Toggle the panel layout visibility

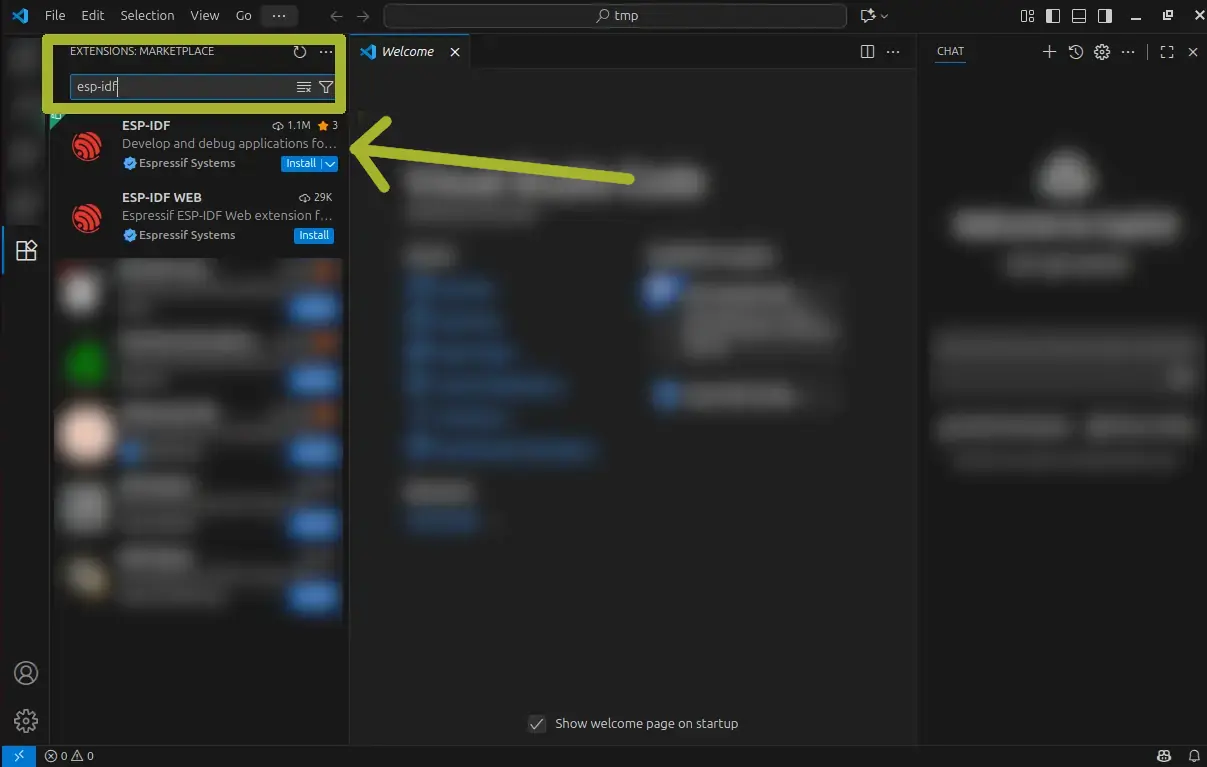(x=1078, y=15)
